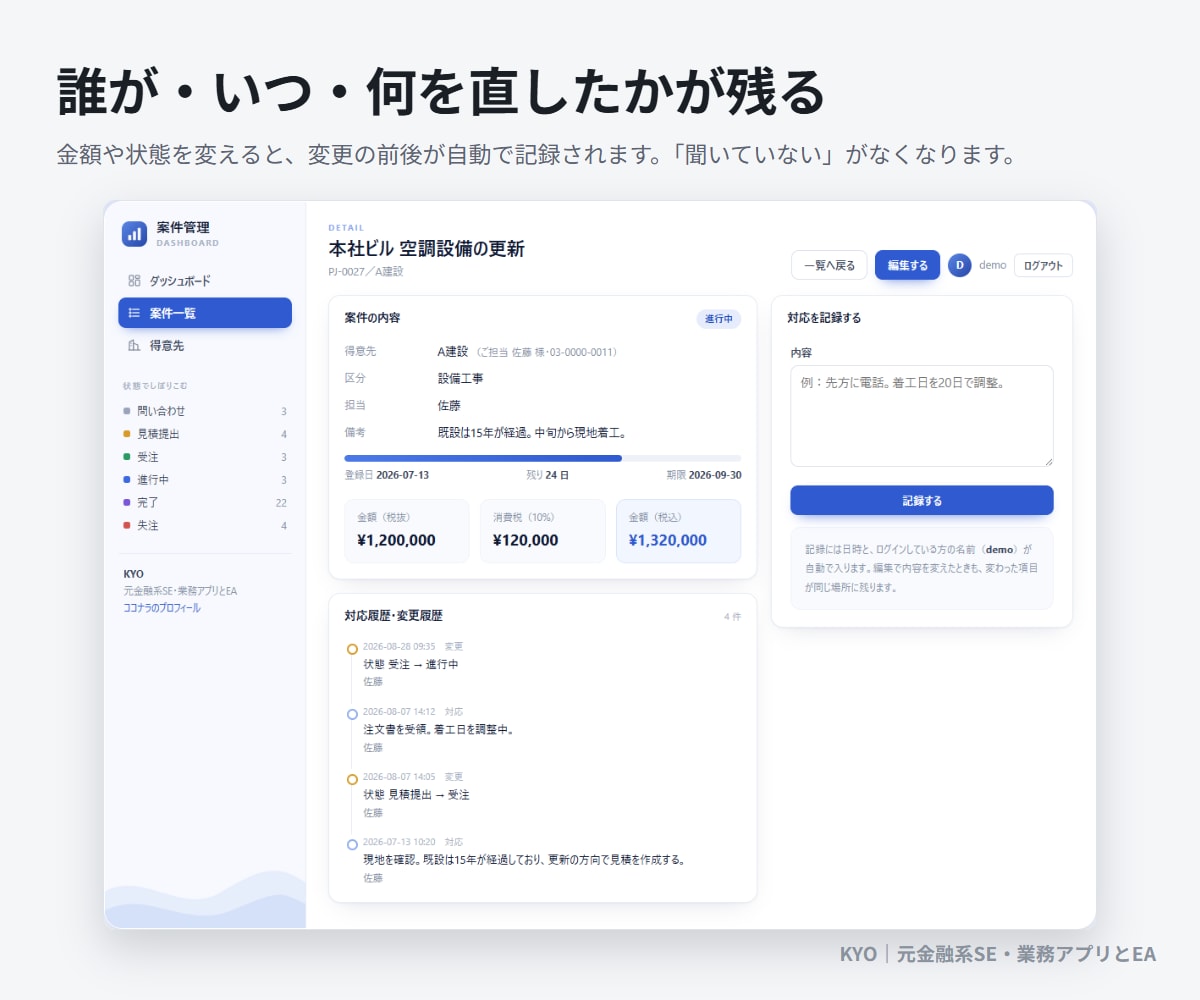Viewport: 1200px width, 1000px height.
Task: Click entry 注文書を受領。着工日を調整中。
Action: (x=439, y=729)
